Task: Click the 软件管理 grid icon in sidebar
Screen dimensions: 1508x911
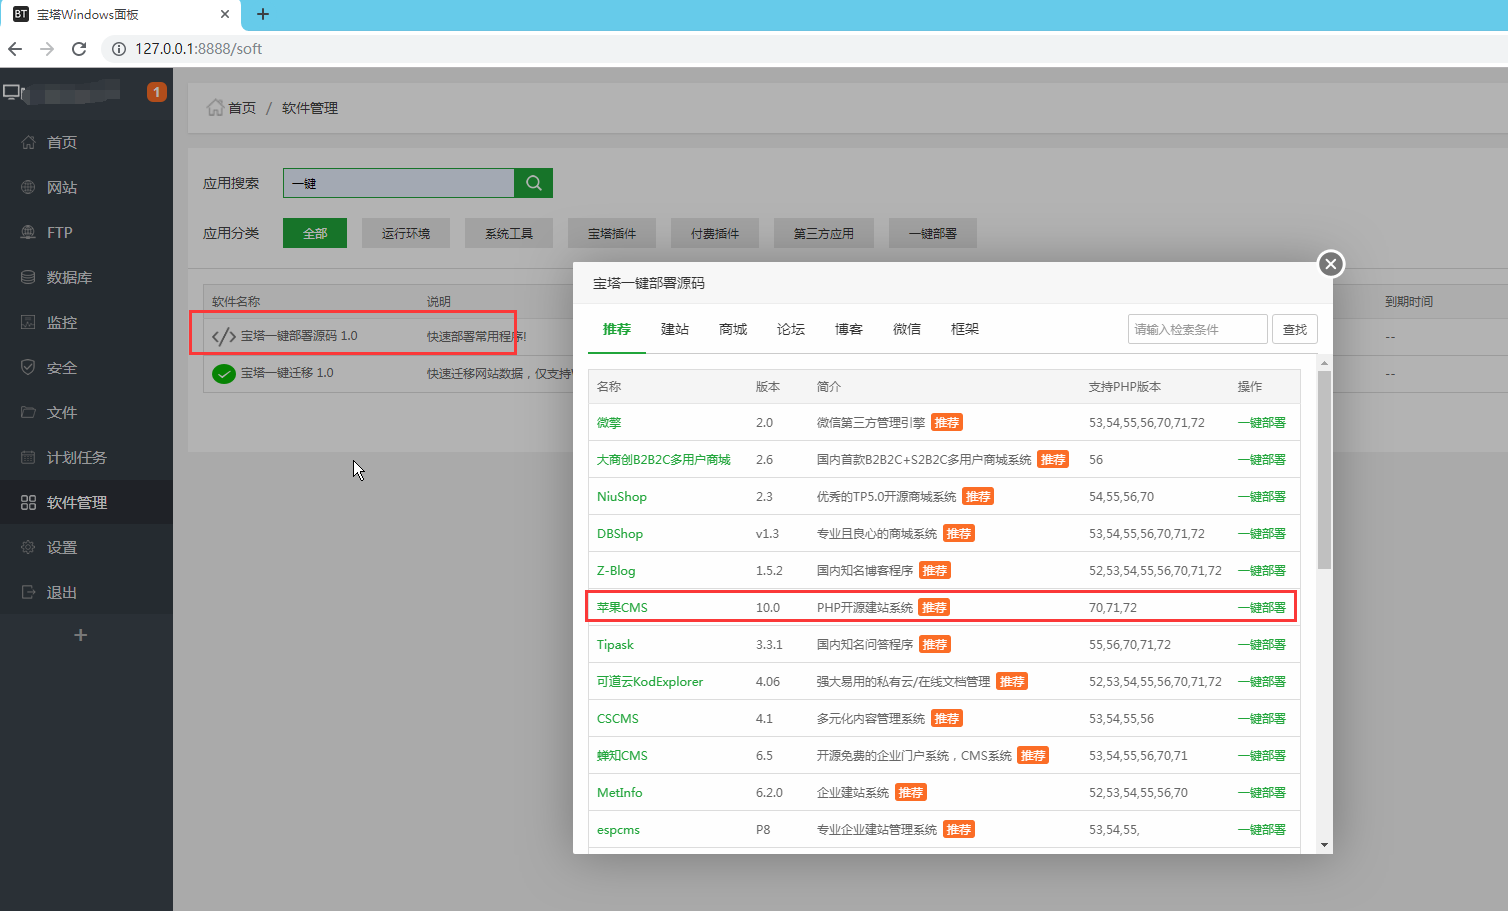Action: click(x=28, y=502)
